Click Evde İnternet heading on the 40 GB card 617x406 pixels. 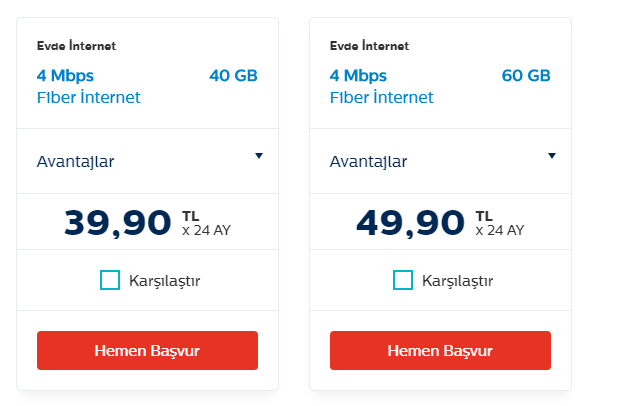[76, 46]
